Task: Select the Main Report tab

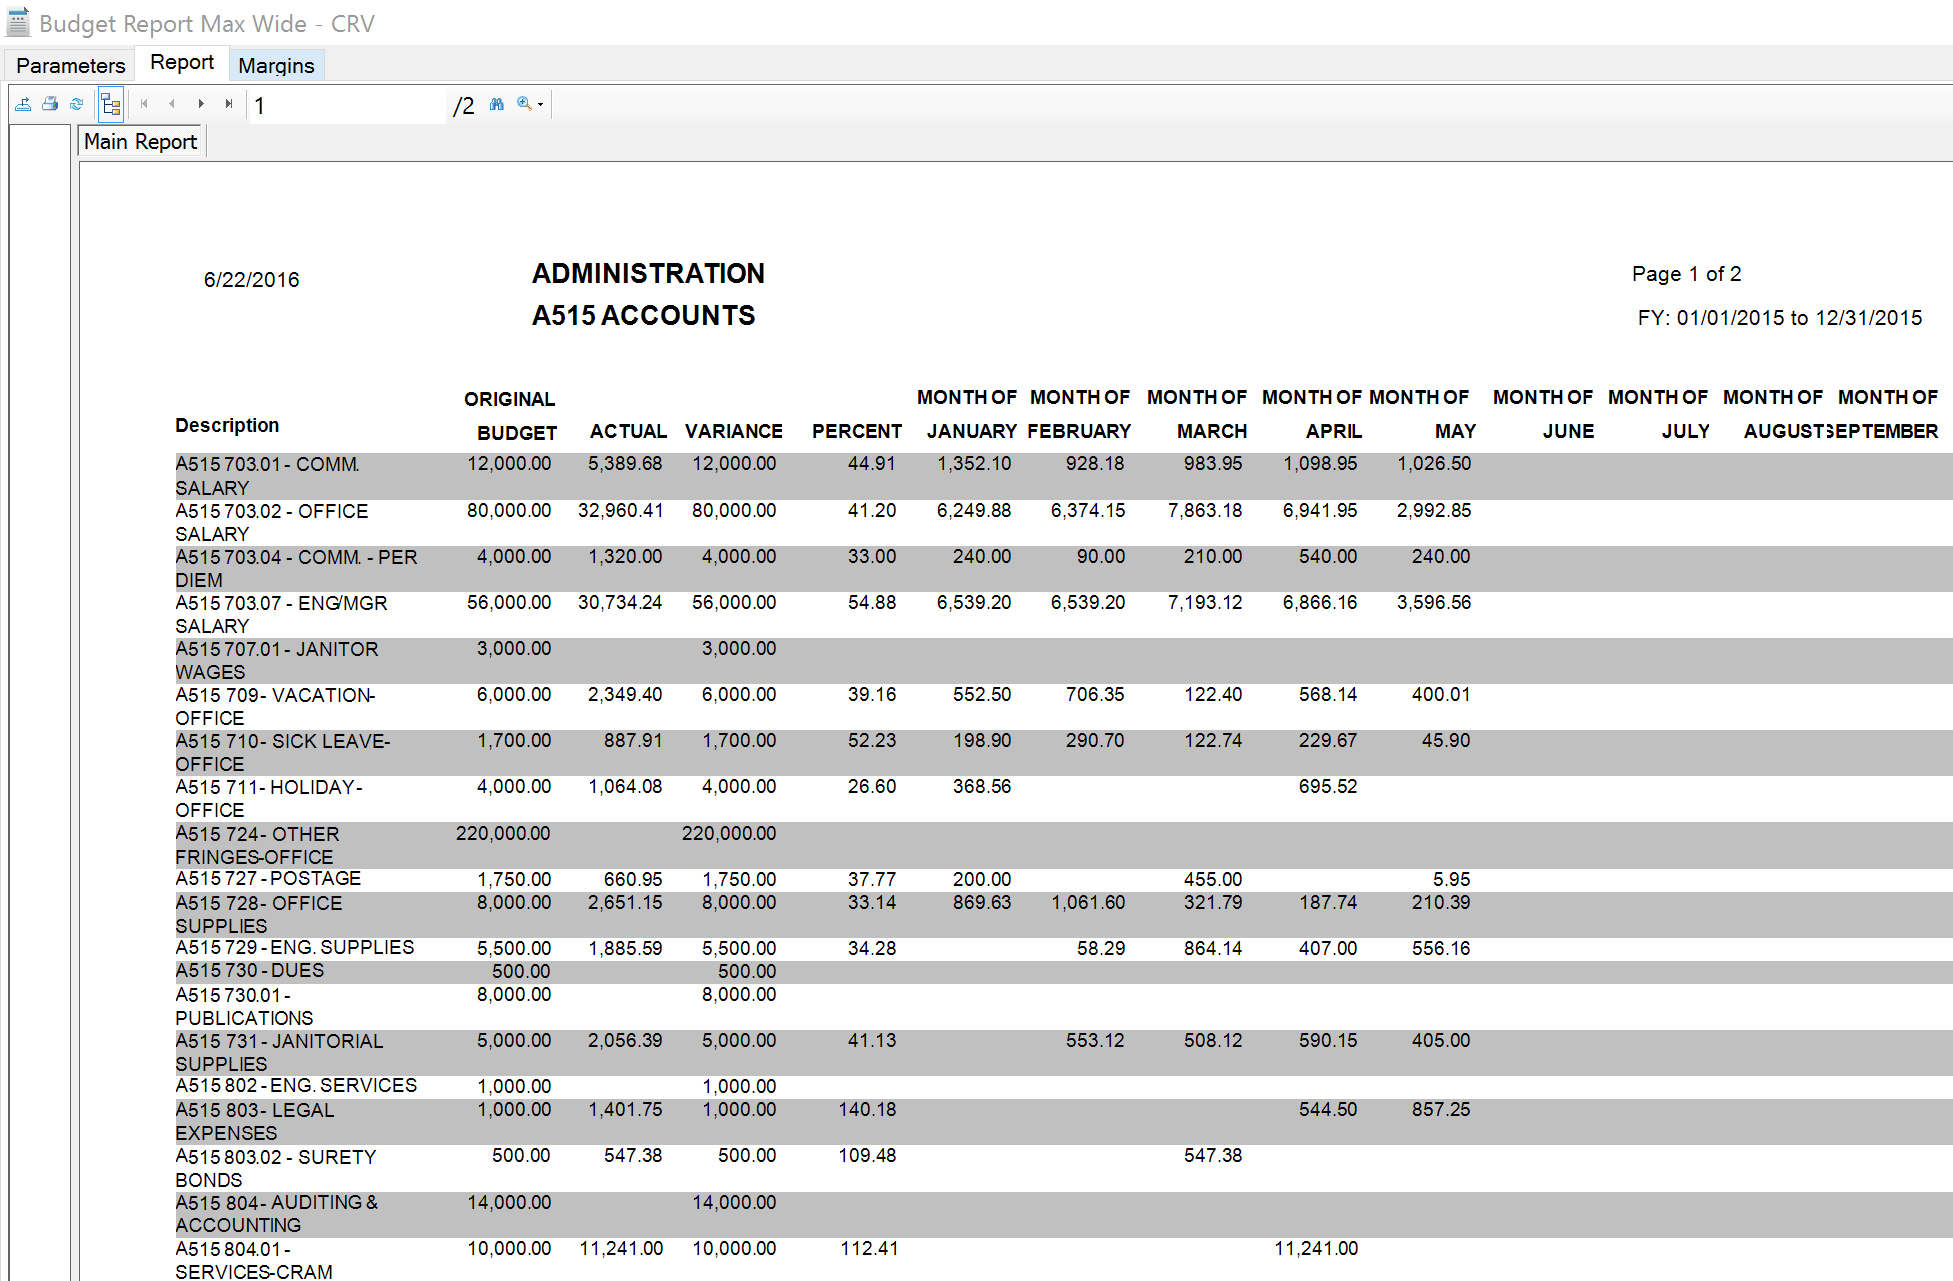Action: click(x=141, y=141)
